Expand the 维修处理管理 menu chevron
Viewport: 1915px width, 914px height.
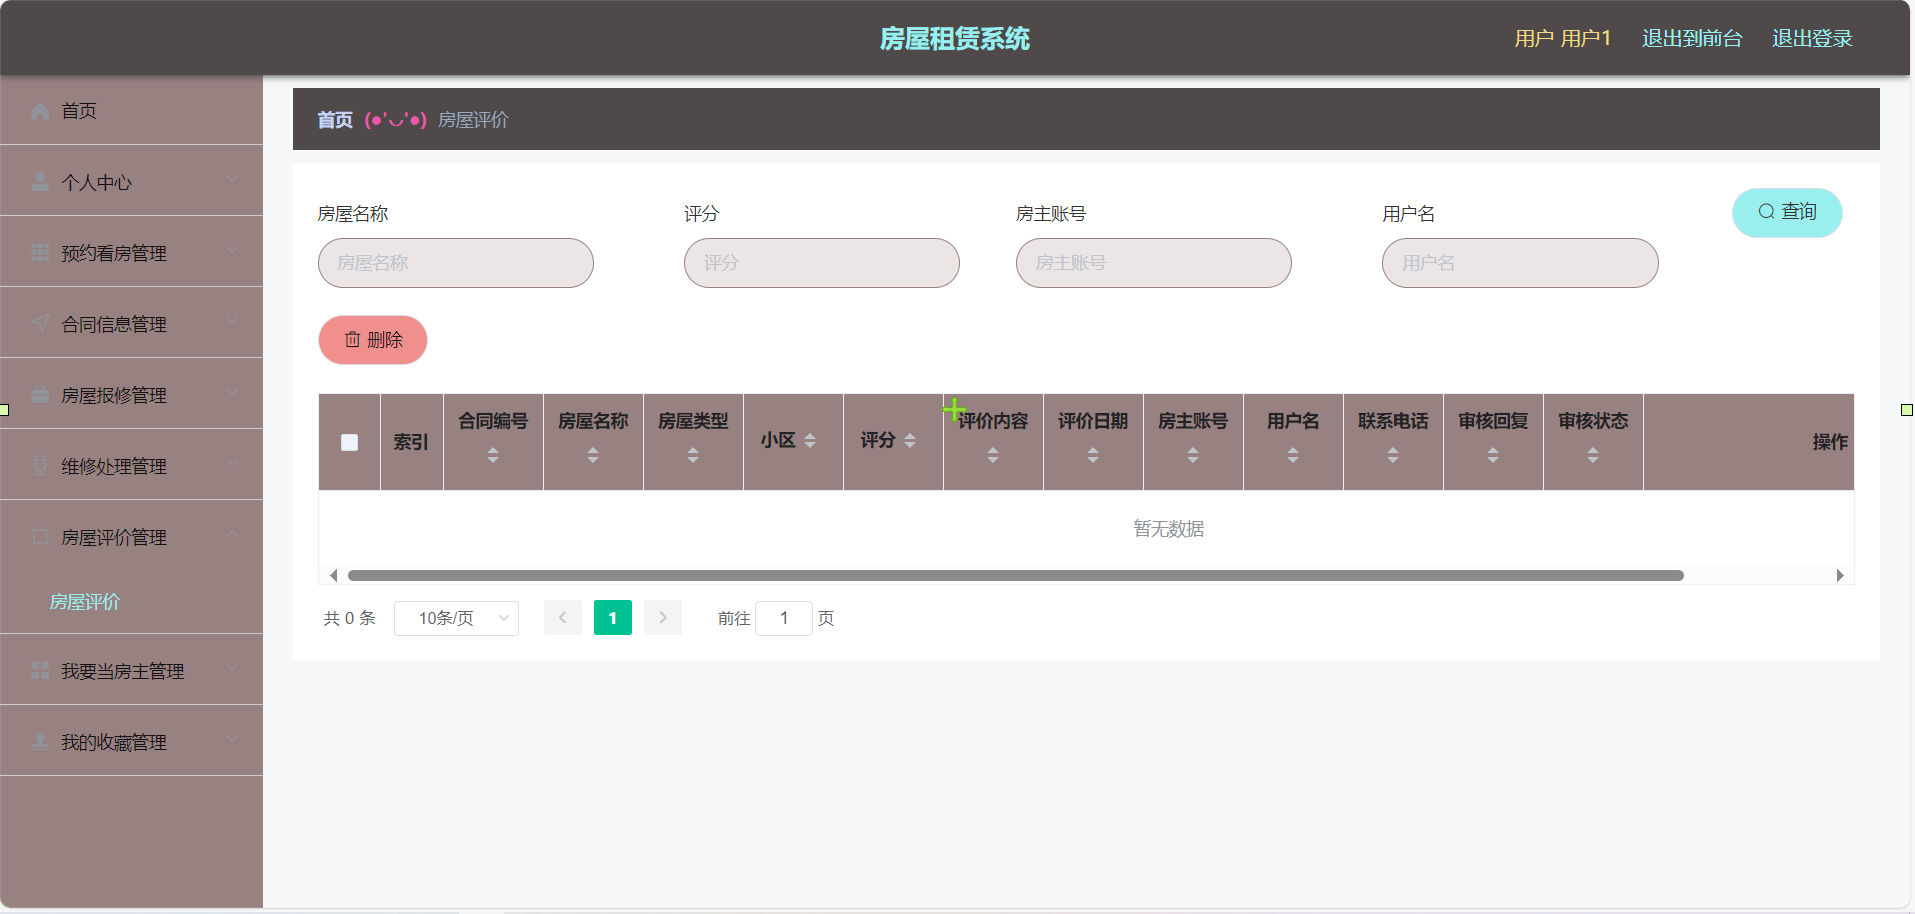tap(232, 463)
